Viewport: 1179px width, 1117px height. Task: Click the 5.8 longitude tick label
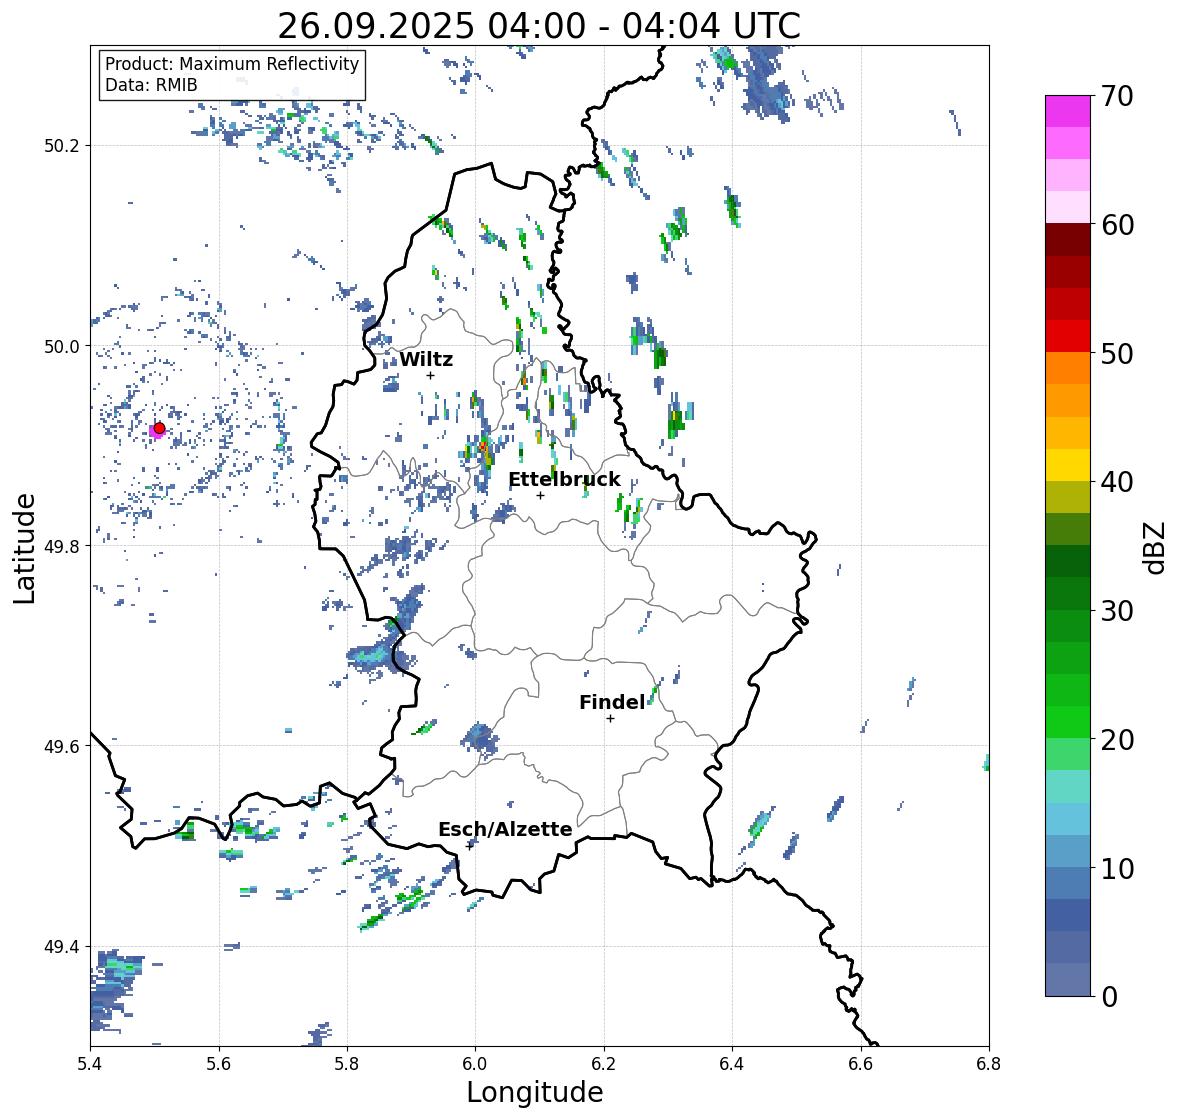347,1064
